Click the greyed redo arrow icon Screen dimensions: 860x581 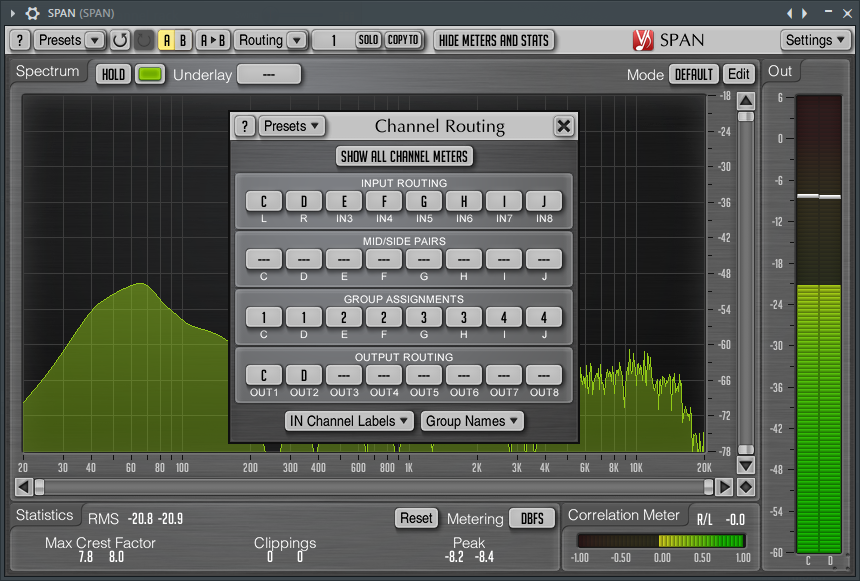tap(144, 40)
